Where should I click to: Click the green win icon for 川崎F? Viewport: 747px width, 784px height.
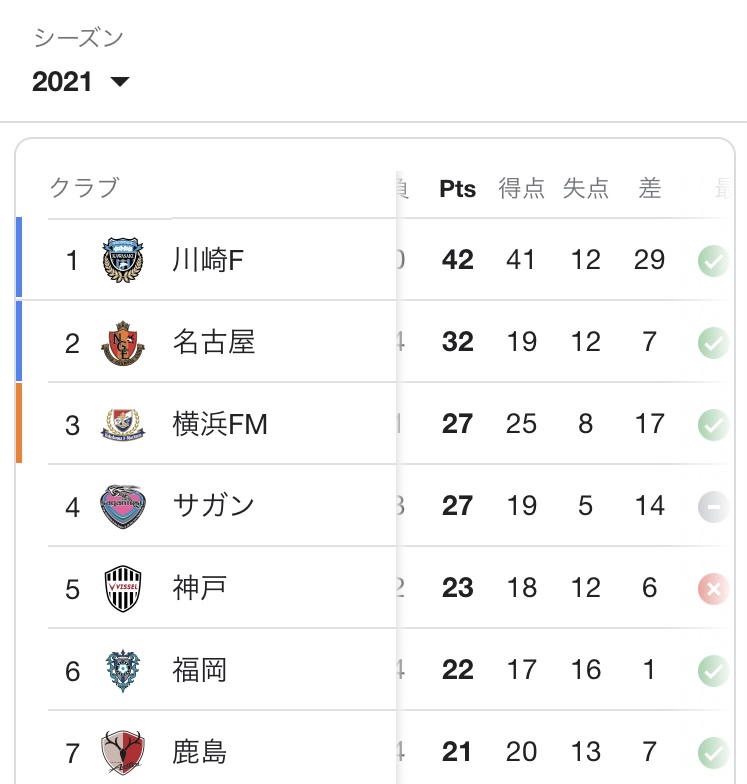(x=714, y=260)
